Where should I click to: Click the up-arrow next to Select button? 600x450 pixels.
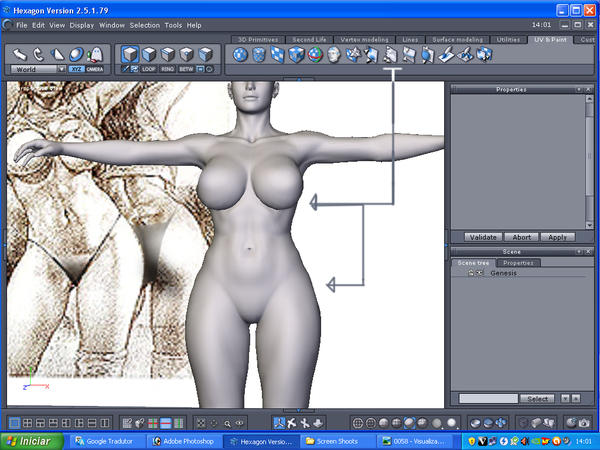click(576, 398)
